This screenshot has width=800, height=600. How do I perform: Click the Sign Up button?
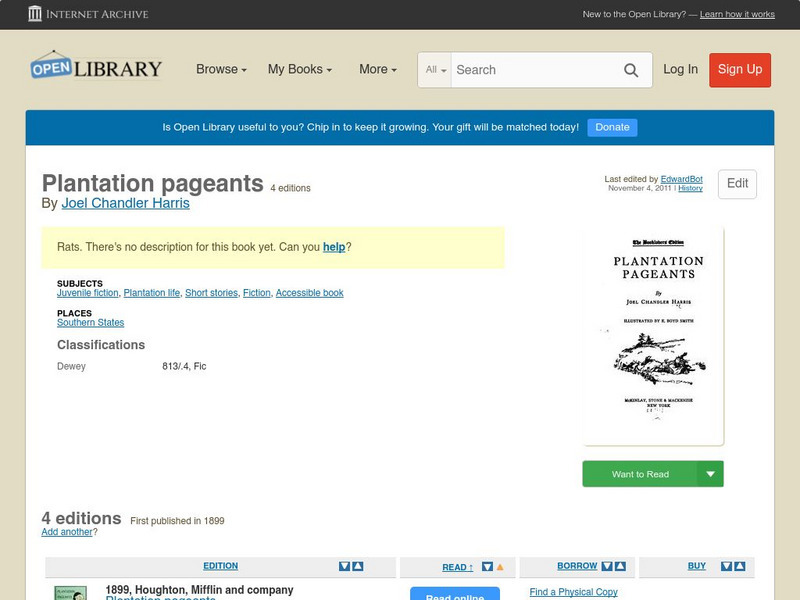[740, 70]
